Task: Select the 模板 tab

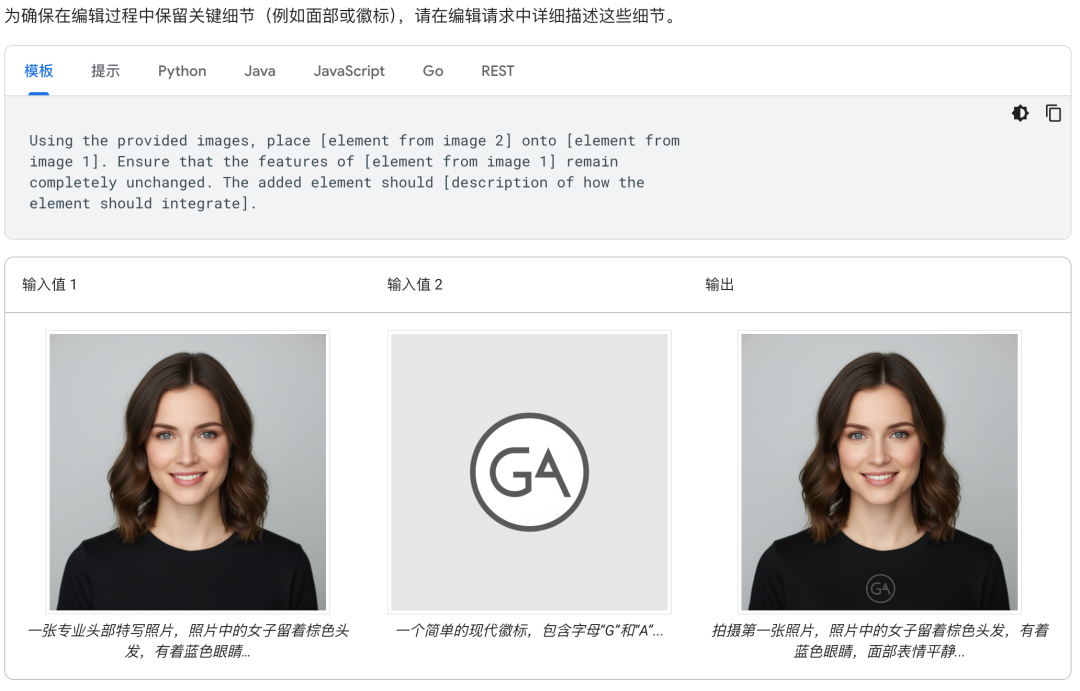Action: tap(39, 71)
